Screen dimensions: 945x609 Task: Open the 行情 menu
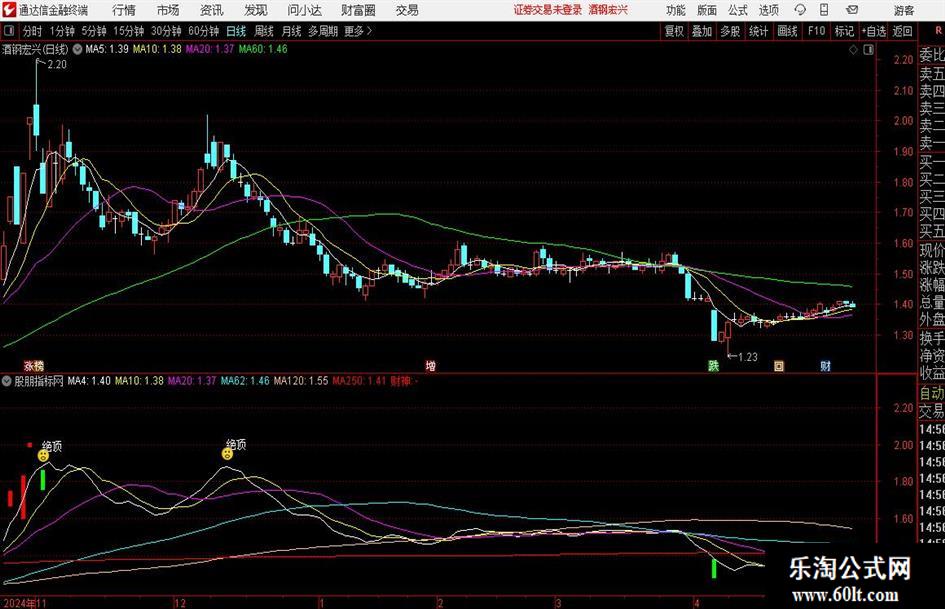click(x=124, y=10)
